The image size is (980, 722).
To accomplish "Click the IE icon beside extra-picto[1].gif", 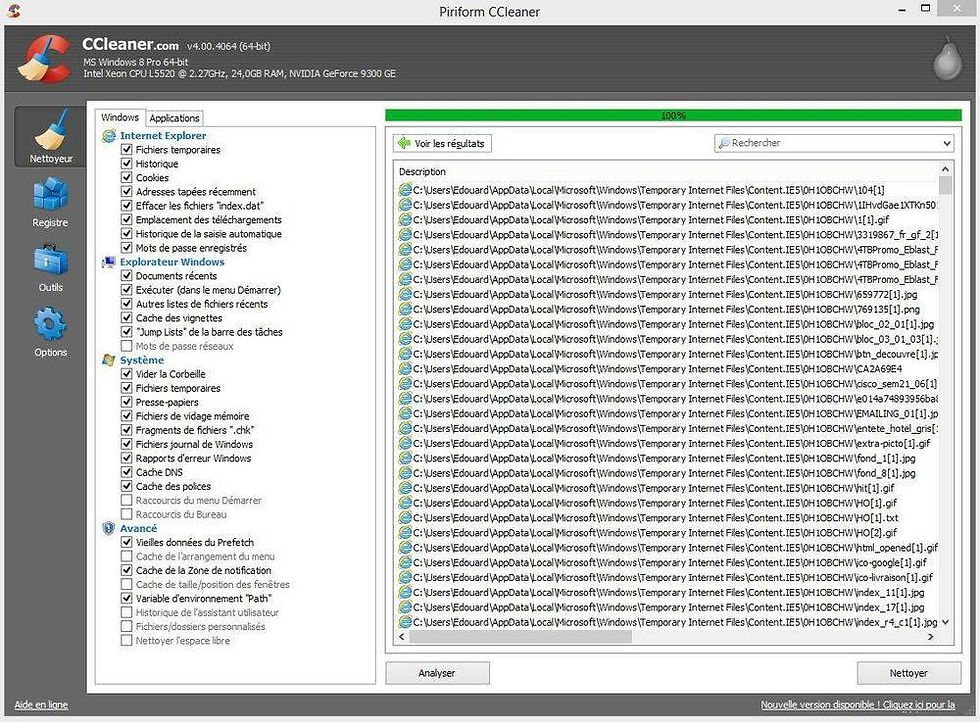I will coord(405,443).
